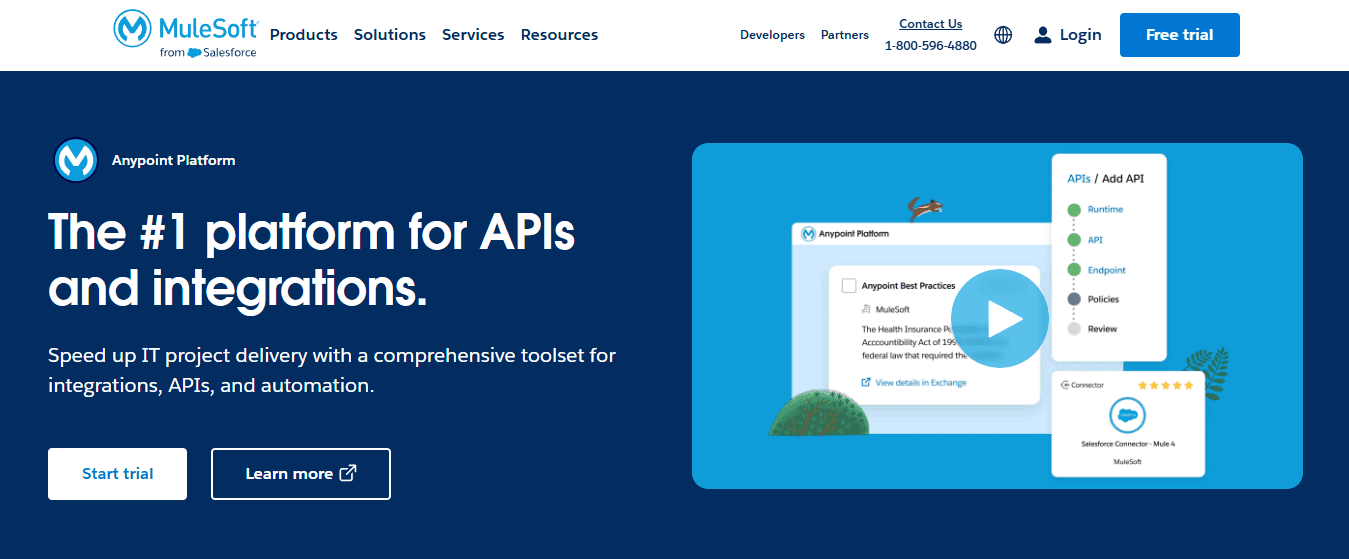
Task: Click the Contact Us link
Action: click(x=930, y=24)
